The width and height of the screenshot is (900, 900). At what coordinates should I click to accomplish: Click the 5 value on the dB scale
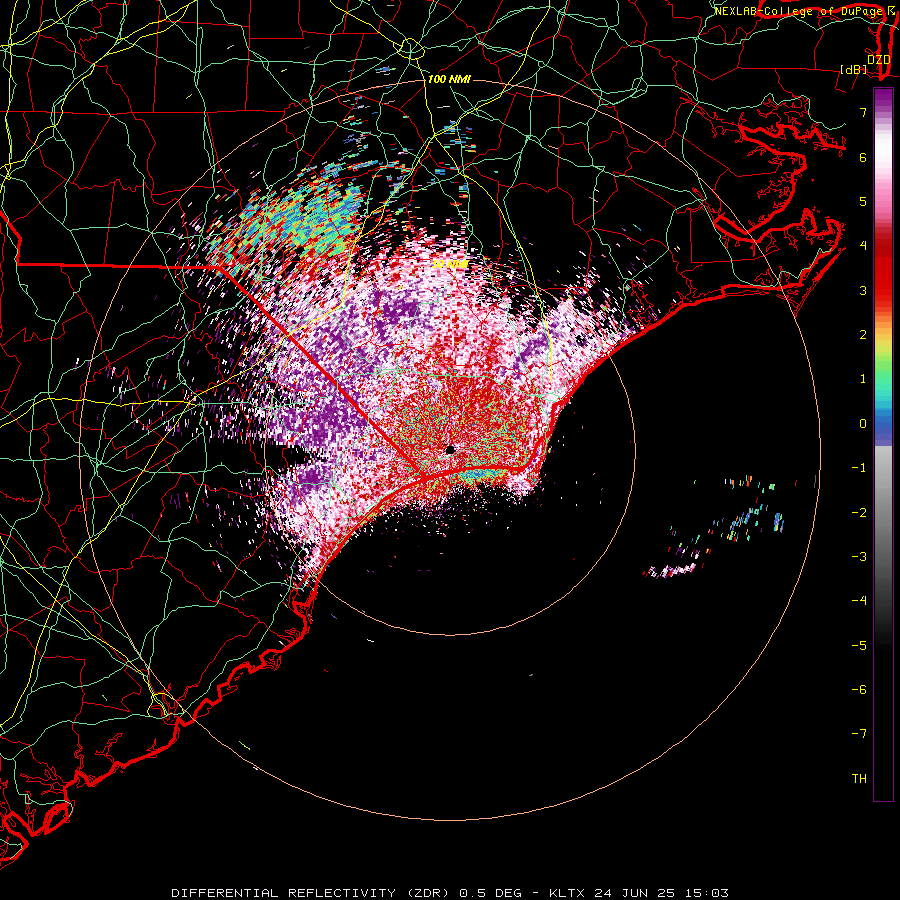pyautogui.click(x=863, y=201)
